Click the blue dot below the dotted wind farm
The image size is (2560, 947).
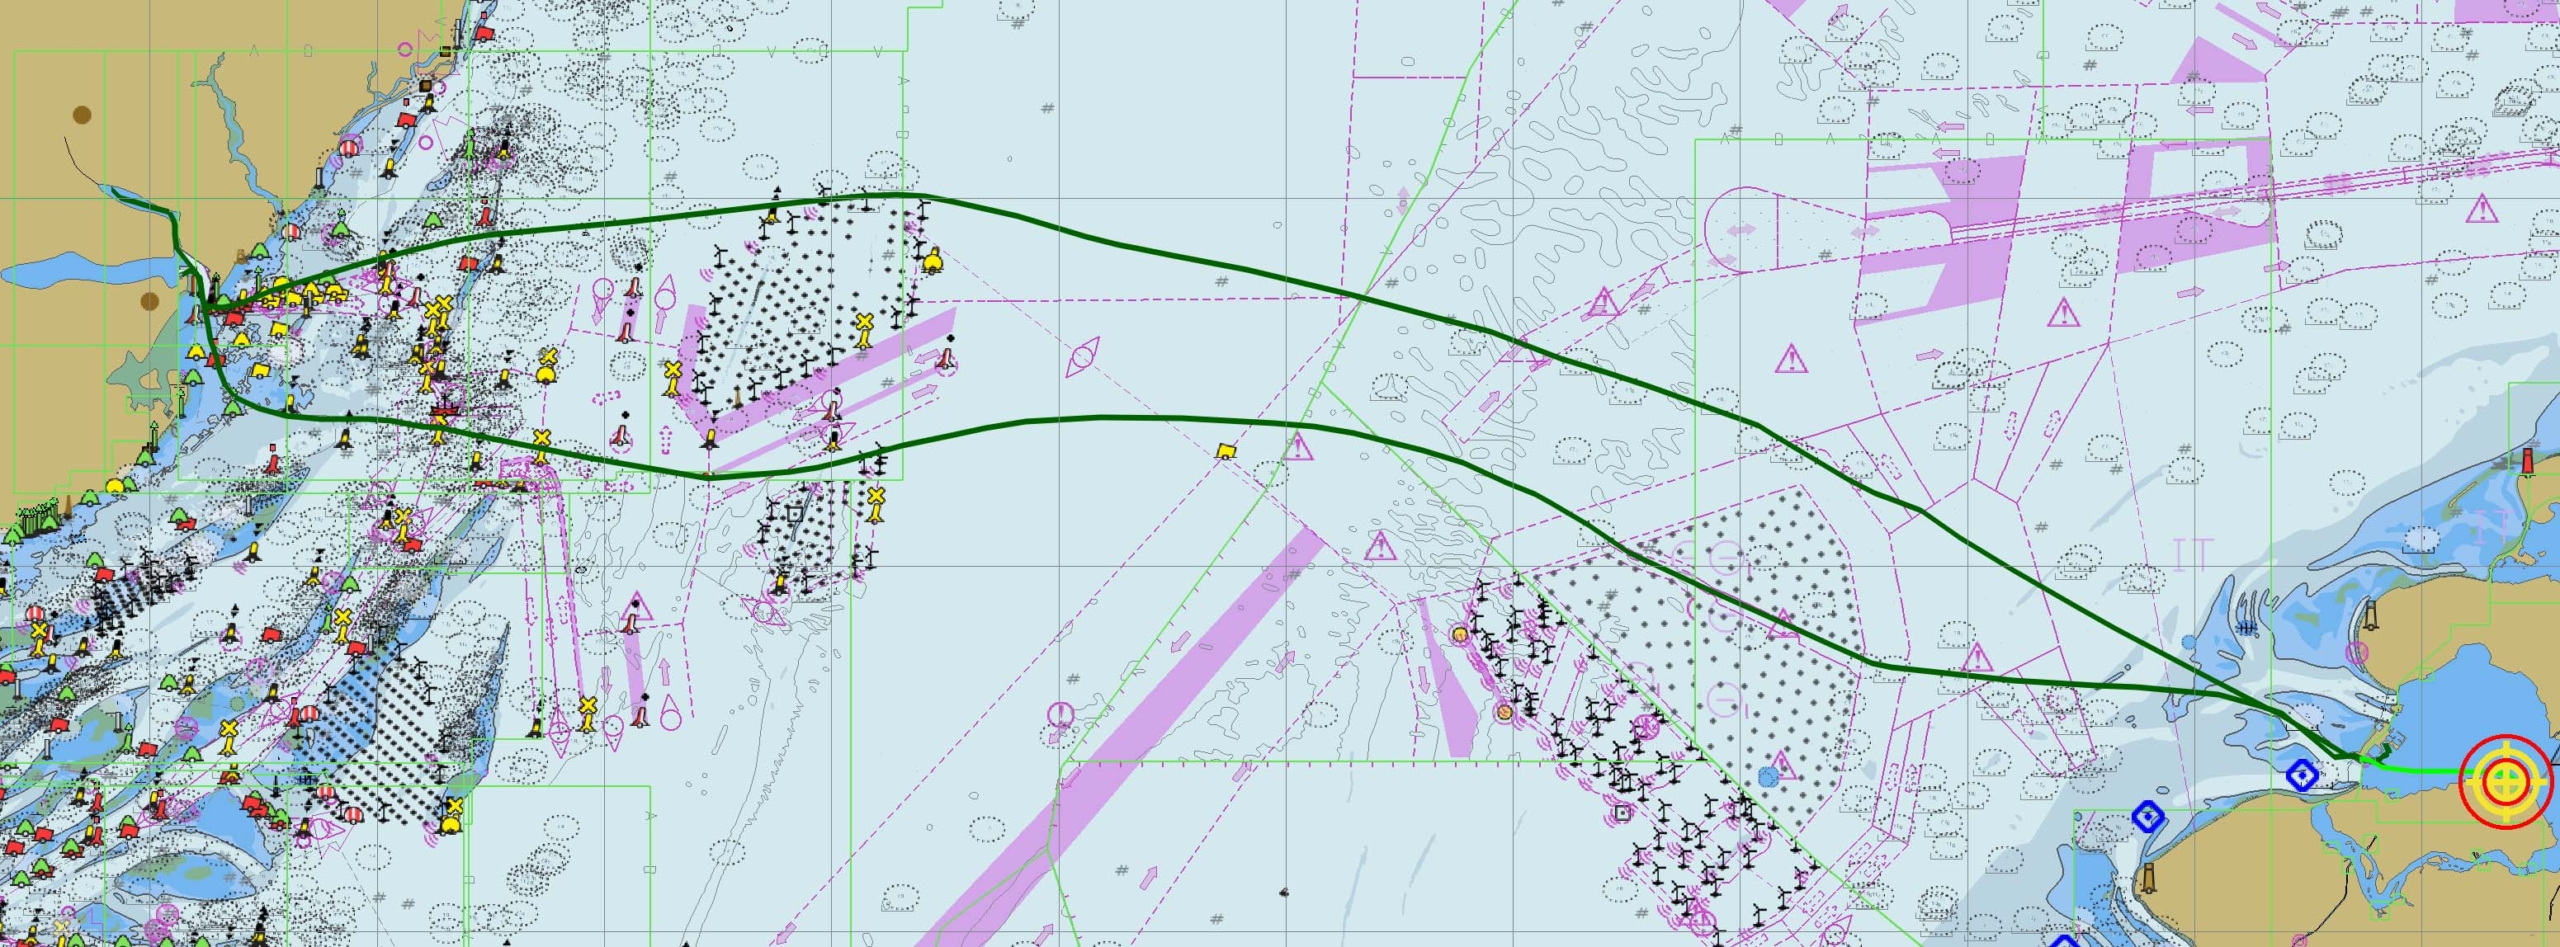point(1767,777)
